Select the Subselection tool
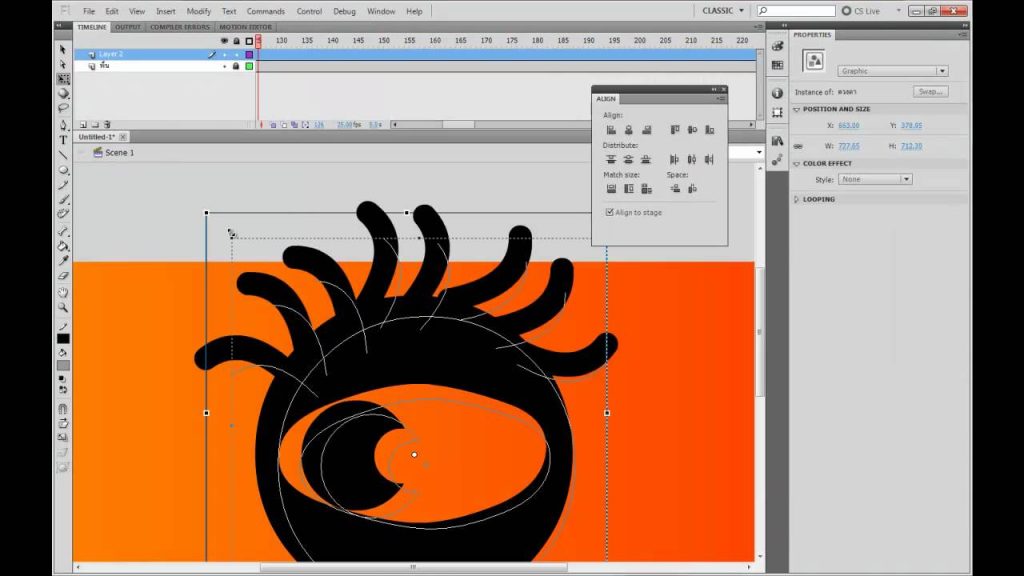 63,64
